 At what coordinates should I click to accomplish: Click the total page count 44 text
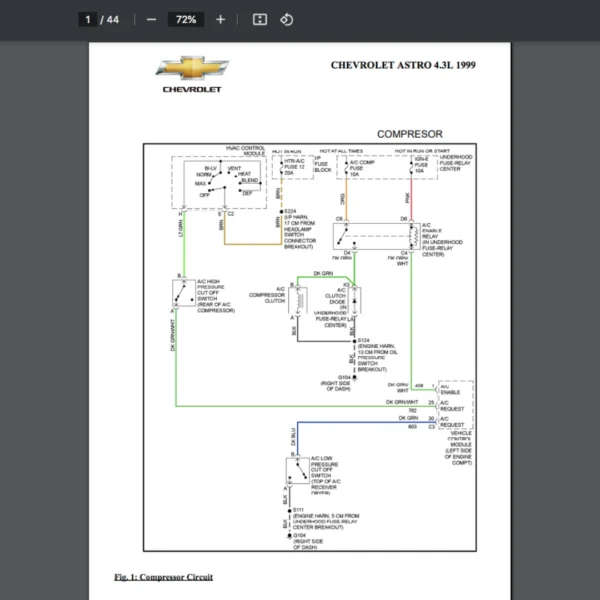[x=112, y=19]
